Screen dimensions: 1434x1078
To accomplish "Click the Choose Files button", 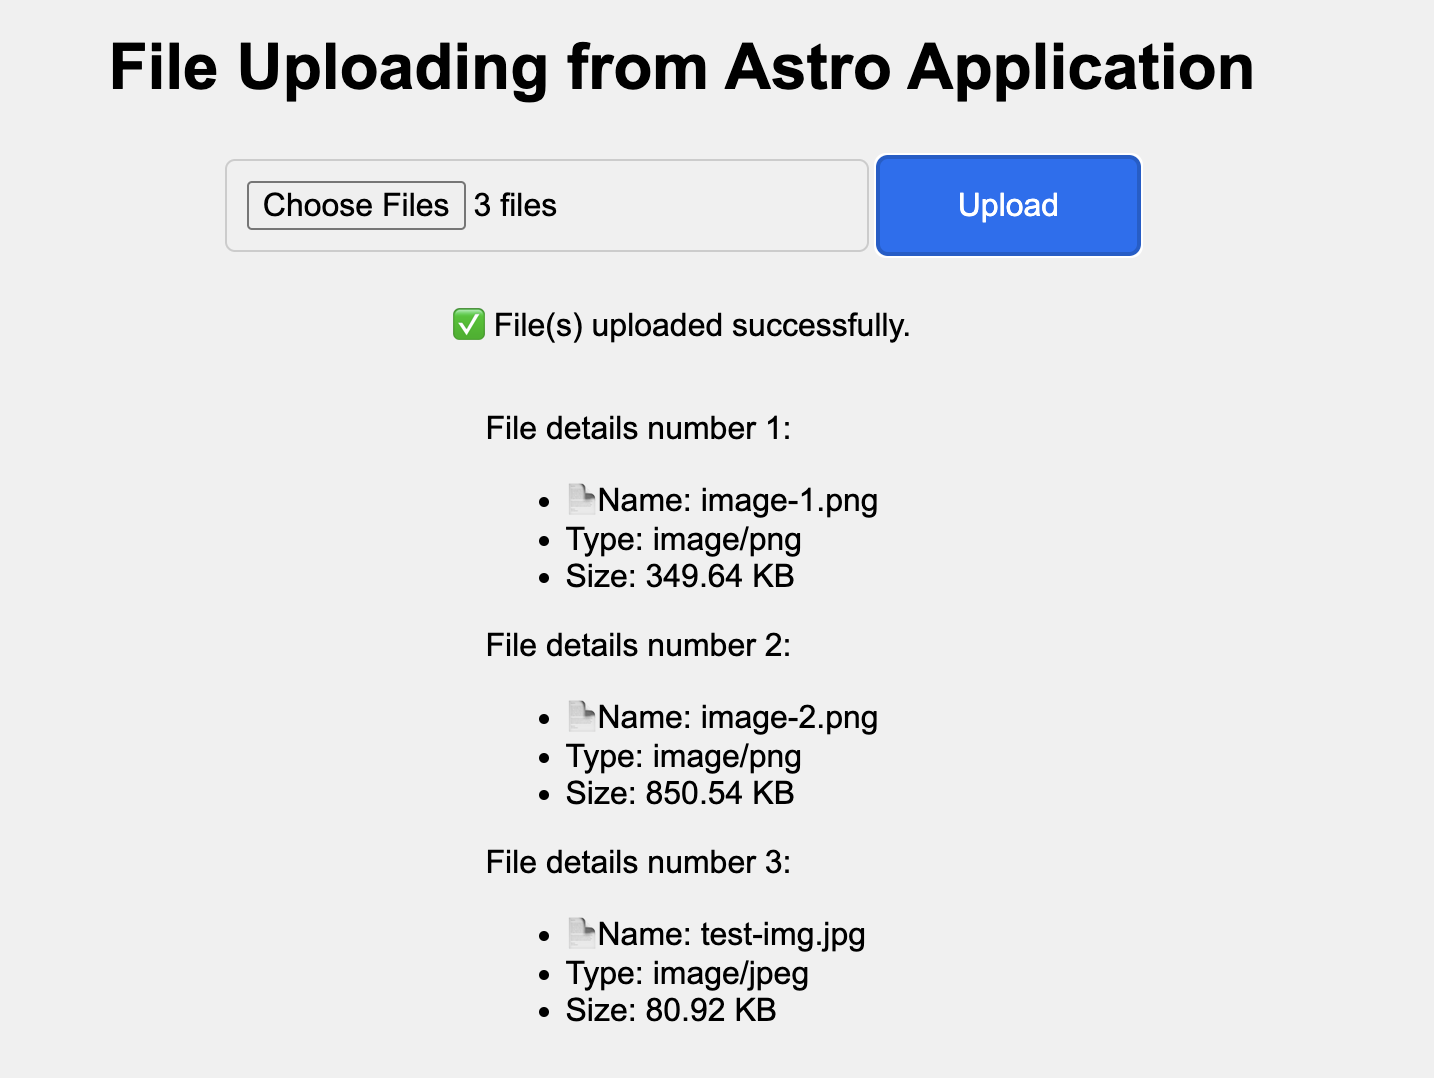I will [x=355, y=205].
